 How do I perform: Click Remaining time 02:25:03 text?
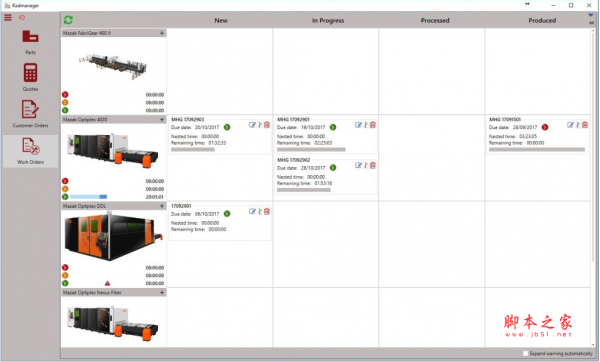(x=305, y=143)
